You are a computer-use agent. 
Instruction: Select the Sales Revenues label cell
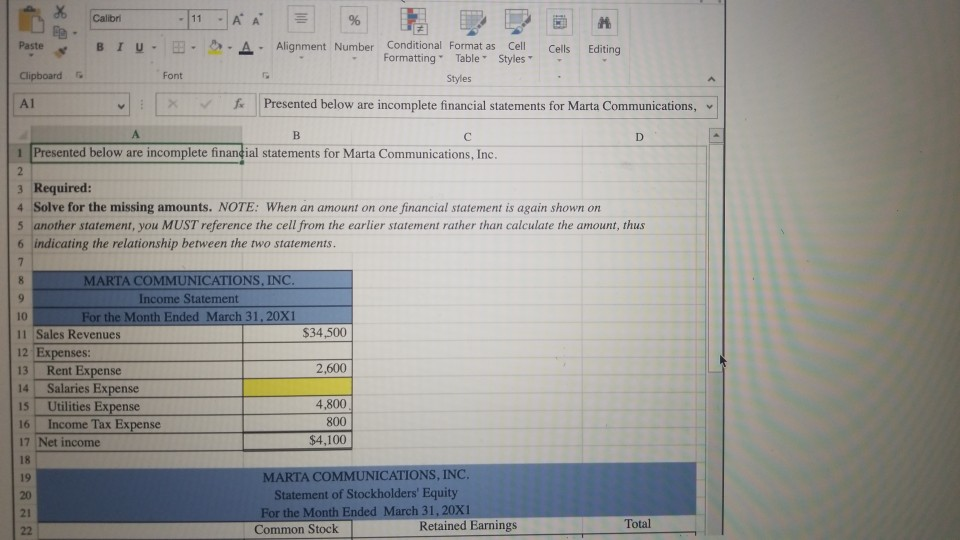[137, 334]
